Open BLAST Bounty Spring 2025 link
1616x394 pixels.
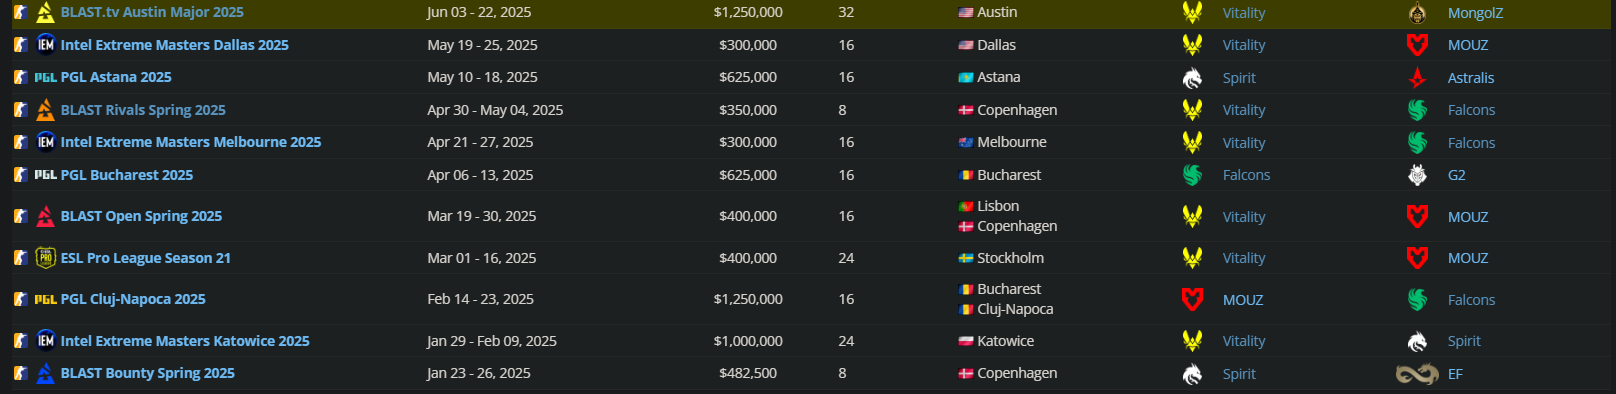(x=147, y=373)
